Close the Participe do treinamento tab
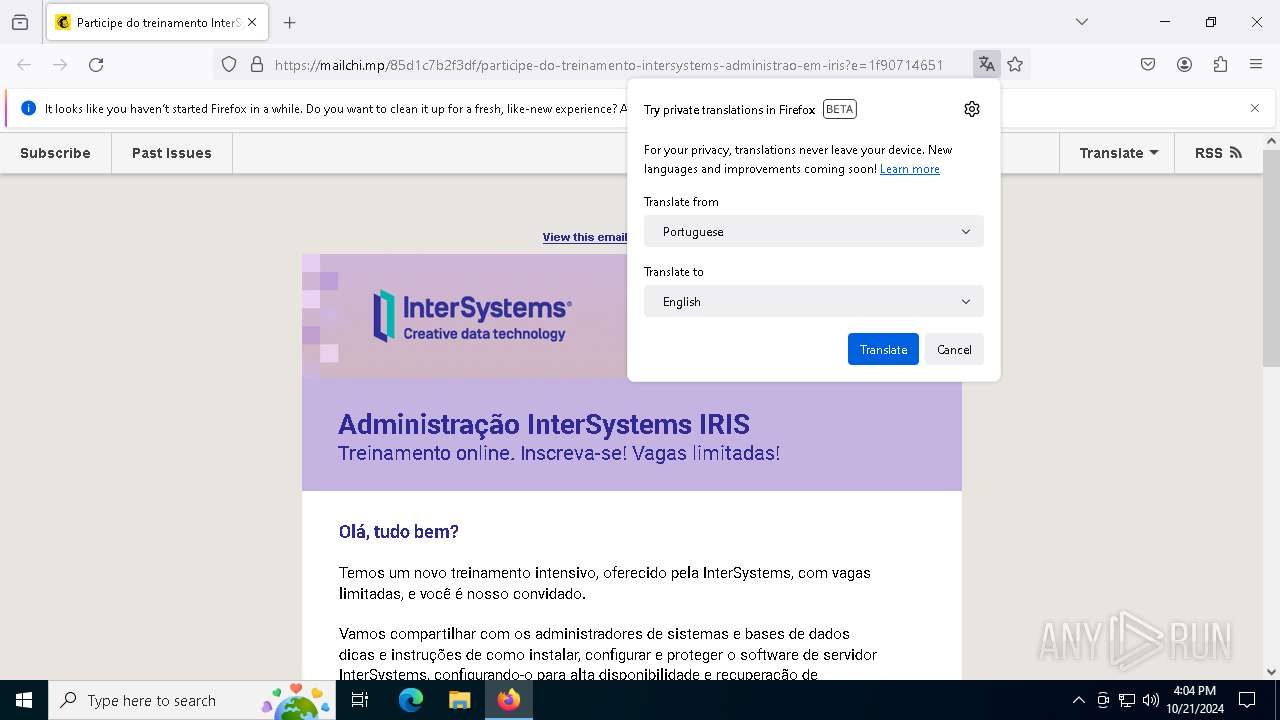This screenshot has width=1280, height=720. pyautogui.click(x=252, y=22)
